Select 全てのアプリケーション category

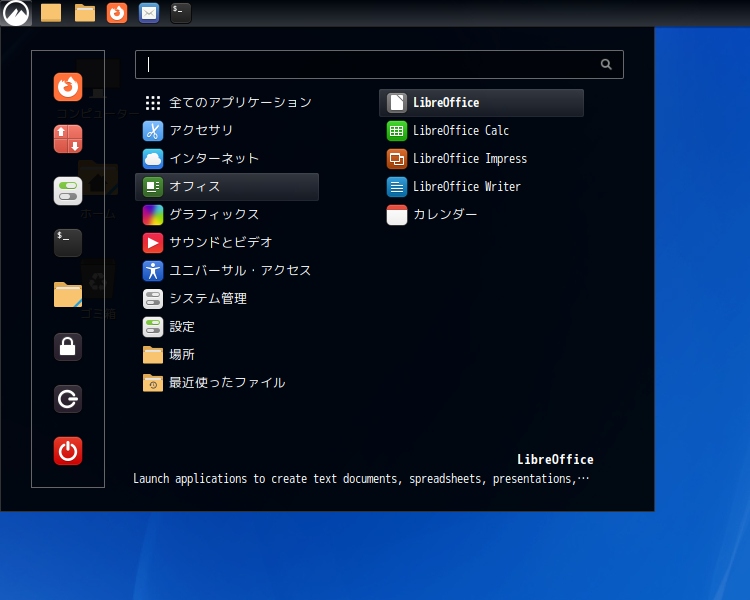[227, 103]
